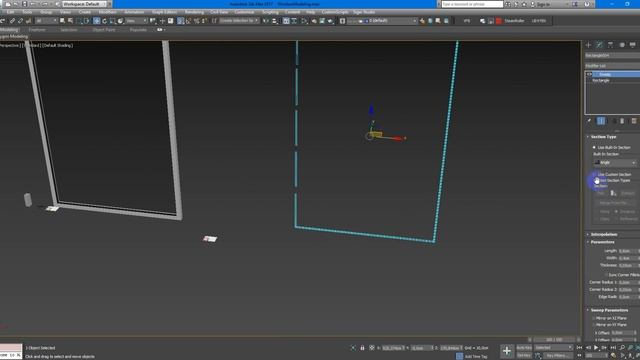Click Add Time Tag in status bar
Viewport: 640px width, 360px height.
point(476,356)
